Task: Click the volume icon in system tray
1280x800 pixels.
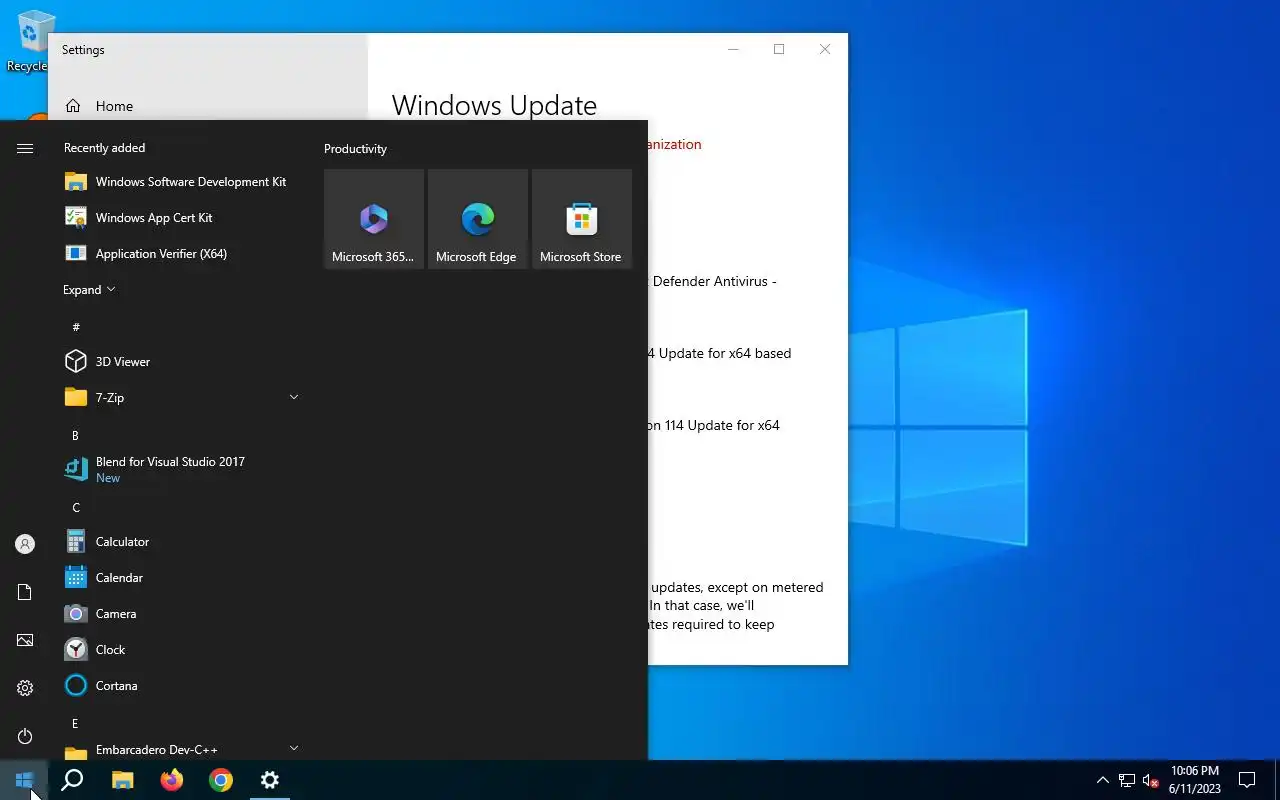Action: coord(1151,780)
